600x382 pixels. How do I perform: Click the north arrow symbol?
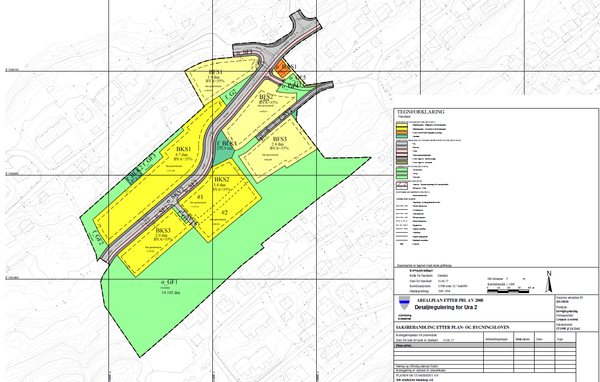[x=549, y=282]
